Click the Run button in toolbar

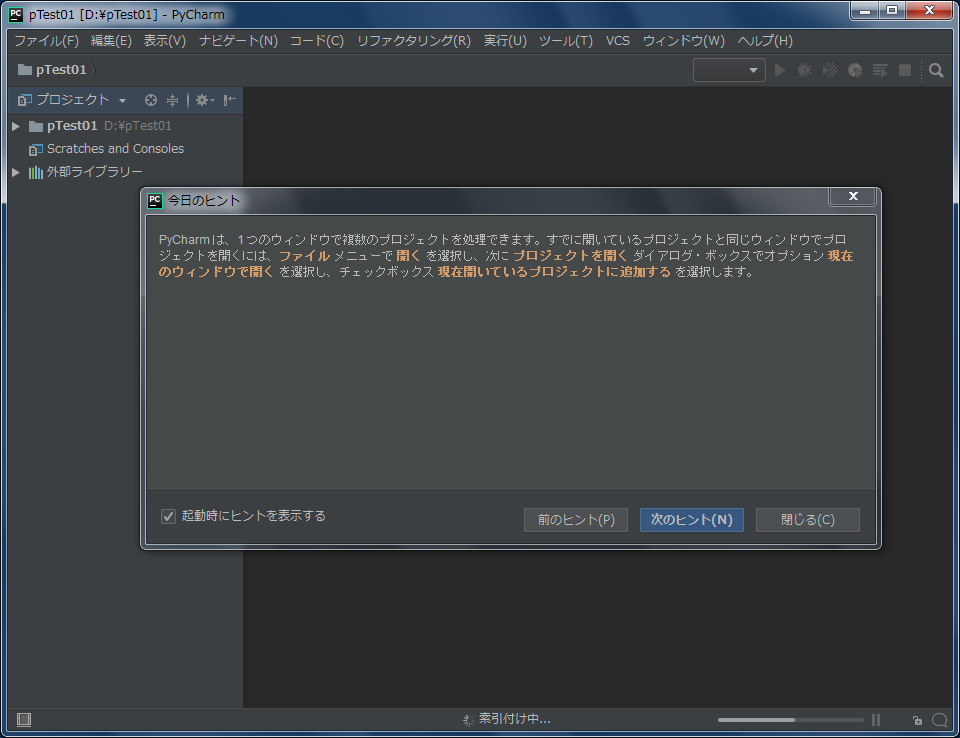point(780,70)
